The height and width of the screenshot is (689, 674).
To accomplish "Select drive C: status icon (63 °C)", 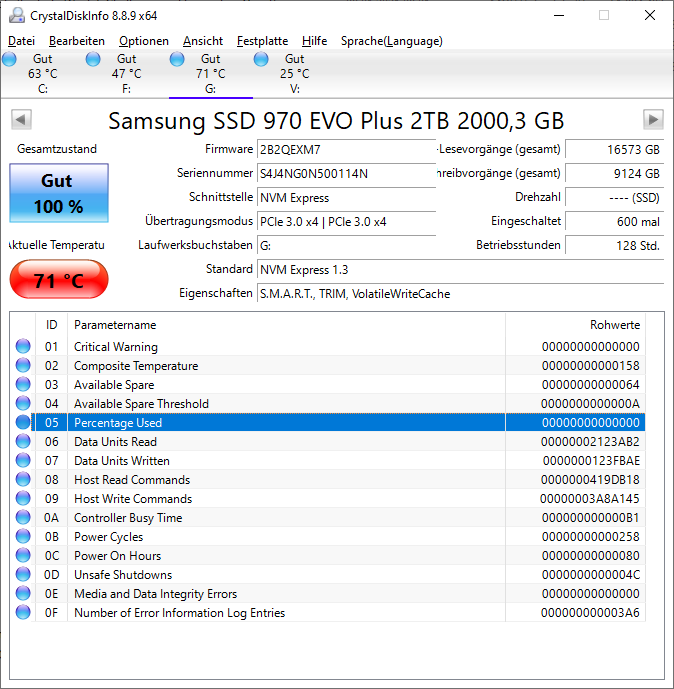I will pyautogui.click(x=9, y=59).
